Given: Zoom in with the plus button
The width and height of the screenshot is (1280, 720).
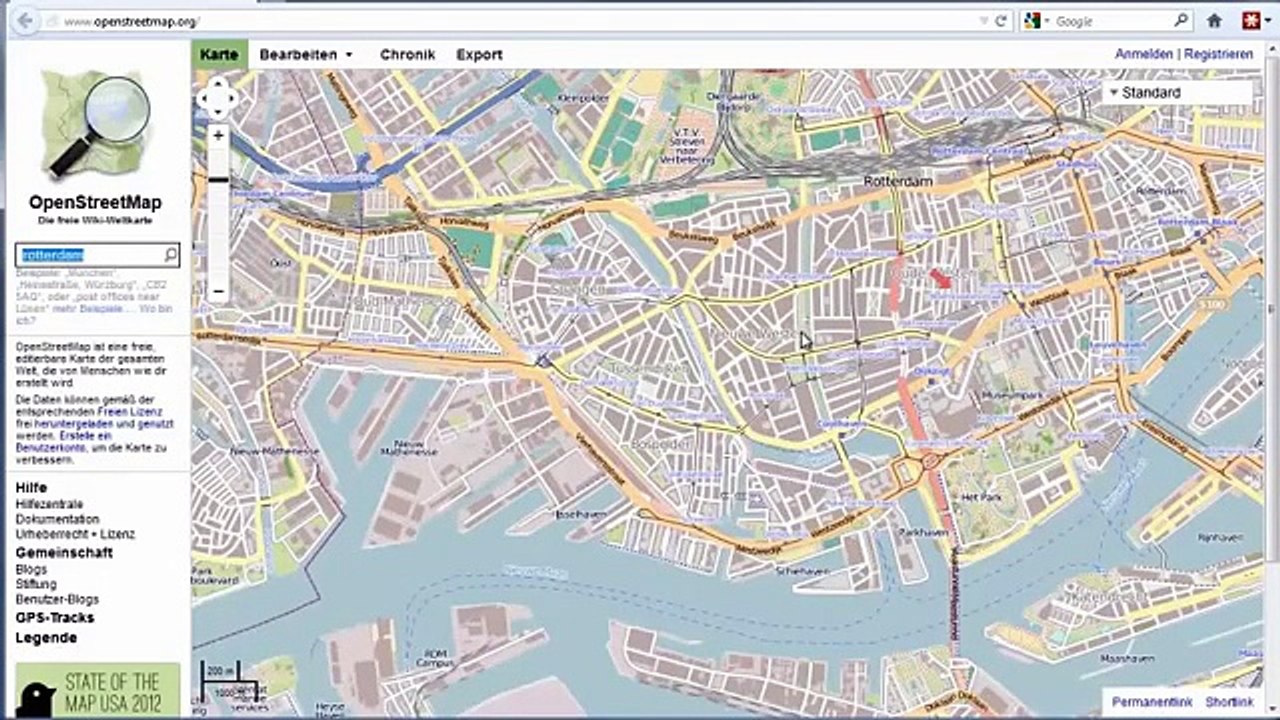Looking at the screenshot, I should point(218,135).
